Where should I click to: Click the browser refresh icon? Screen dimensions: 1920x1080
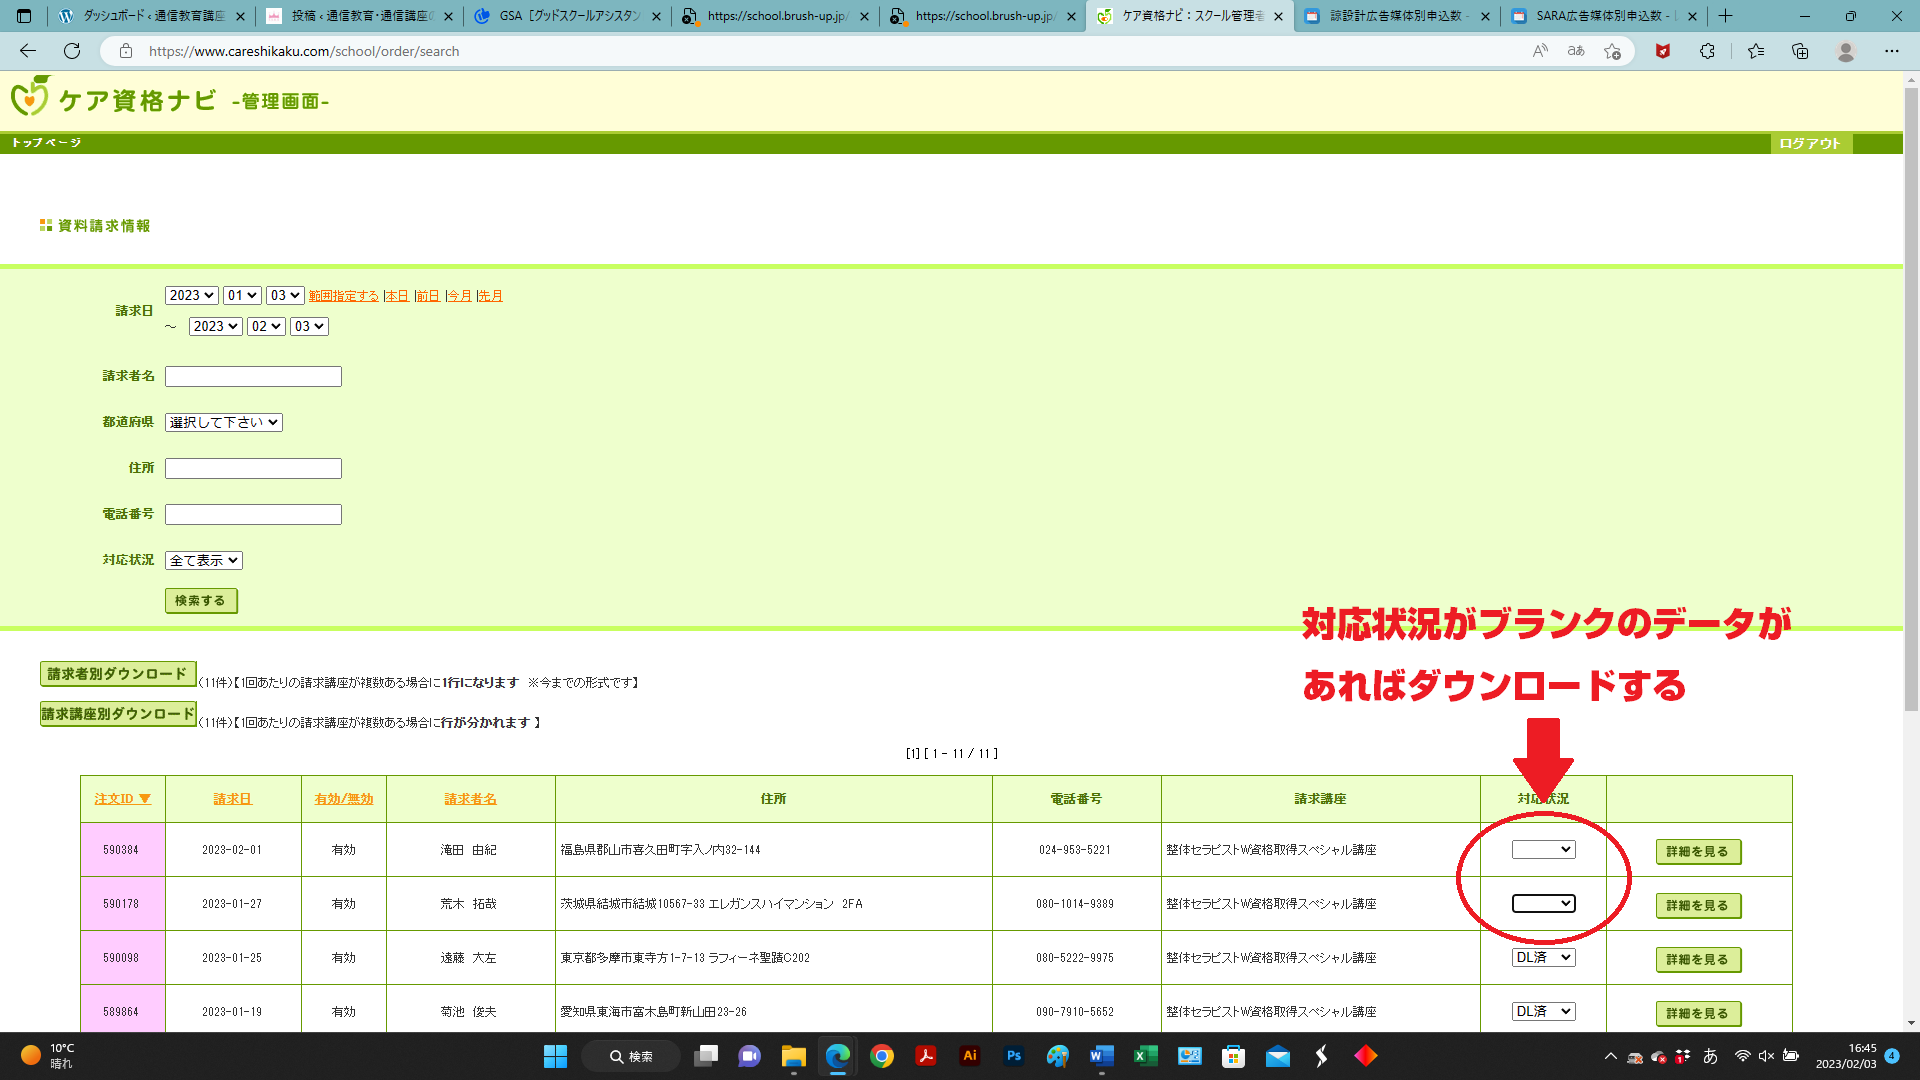pyautogui.click(x=72, y=51)
